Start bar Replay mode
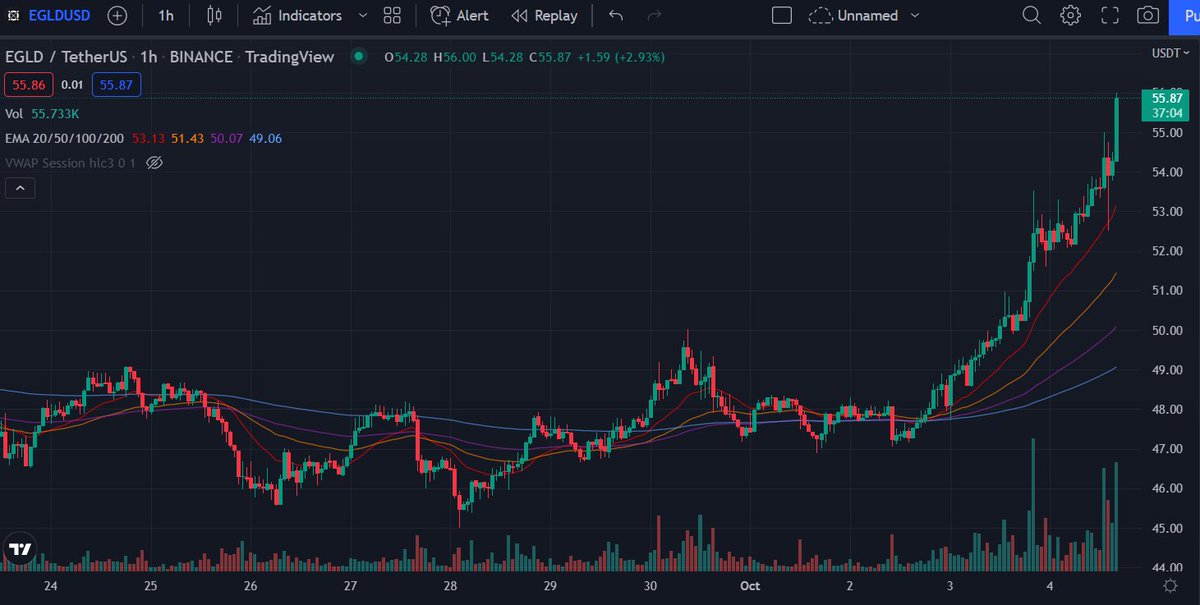Viewport: 1200px width, 605px height. [544, 16]
